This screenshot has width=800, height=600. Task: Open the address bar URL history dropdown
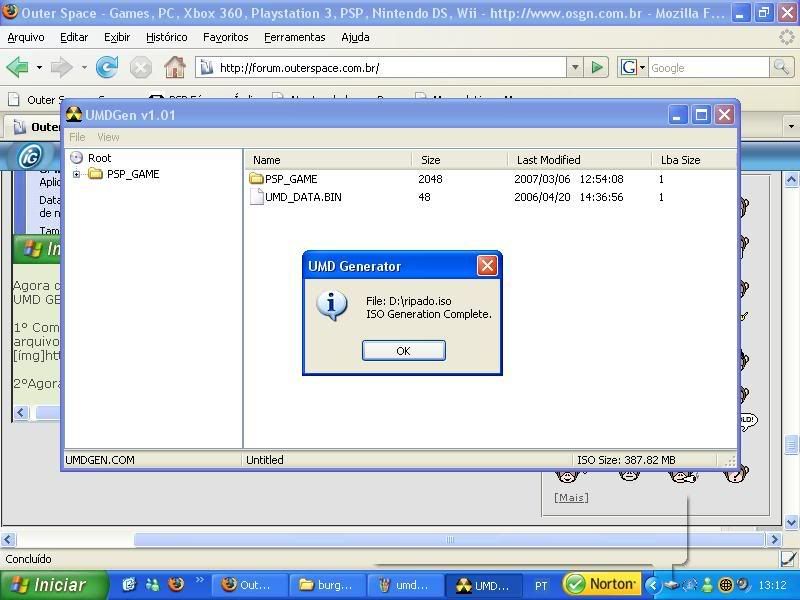click(574, 67)
